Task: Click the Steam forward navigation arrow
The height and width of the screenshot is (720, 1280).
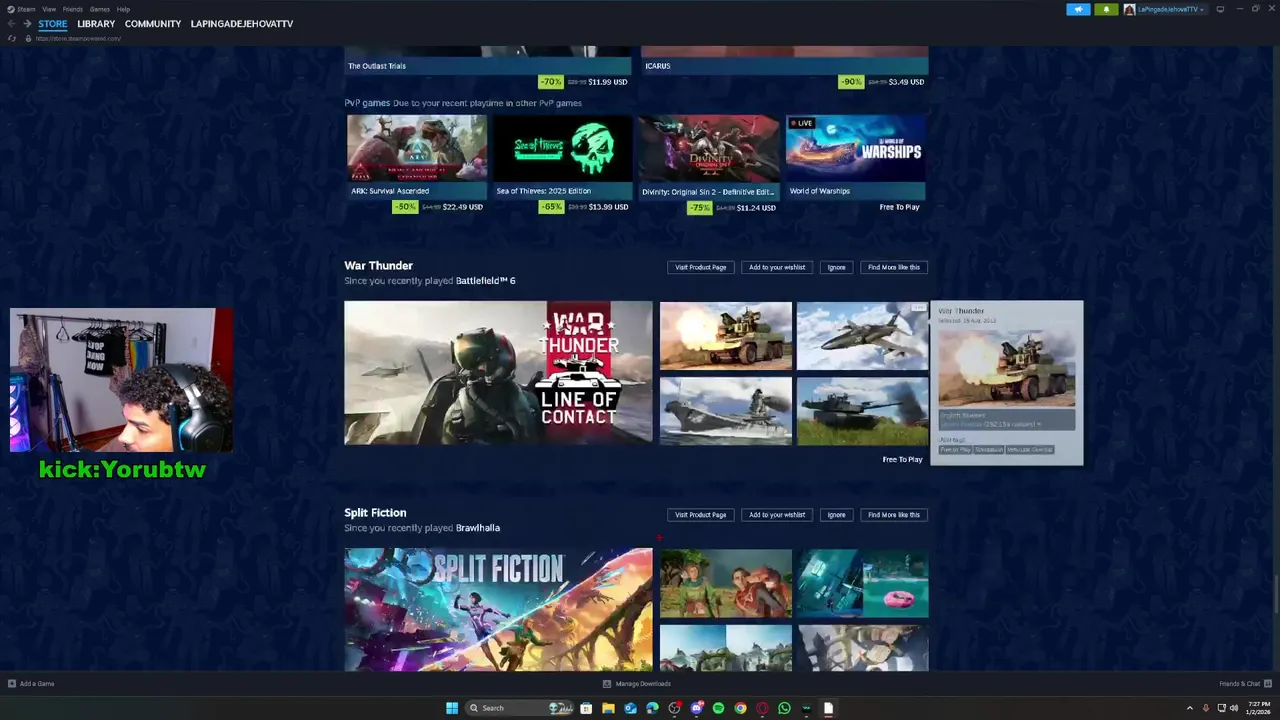Action: (26, 24)
